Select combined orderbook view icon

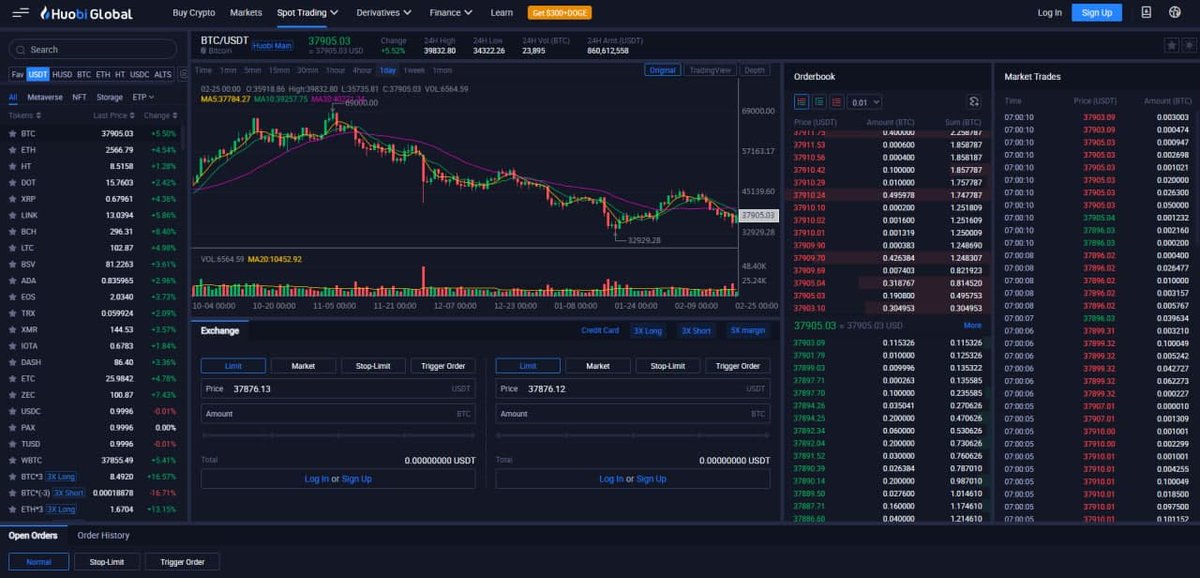801,102
